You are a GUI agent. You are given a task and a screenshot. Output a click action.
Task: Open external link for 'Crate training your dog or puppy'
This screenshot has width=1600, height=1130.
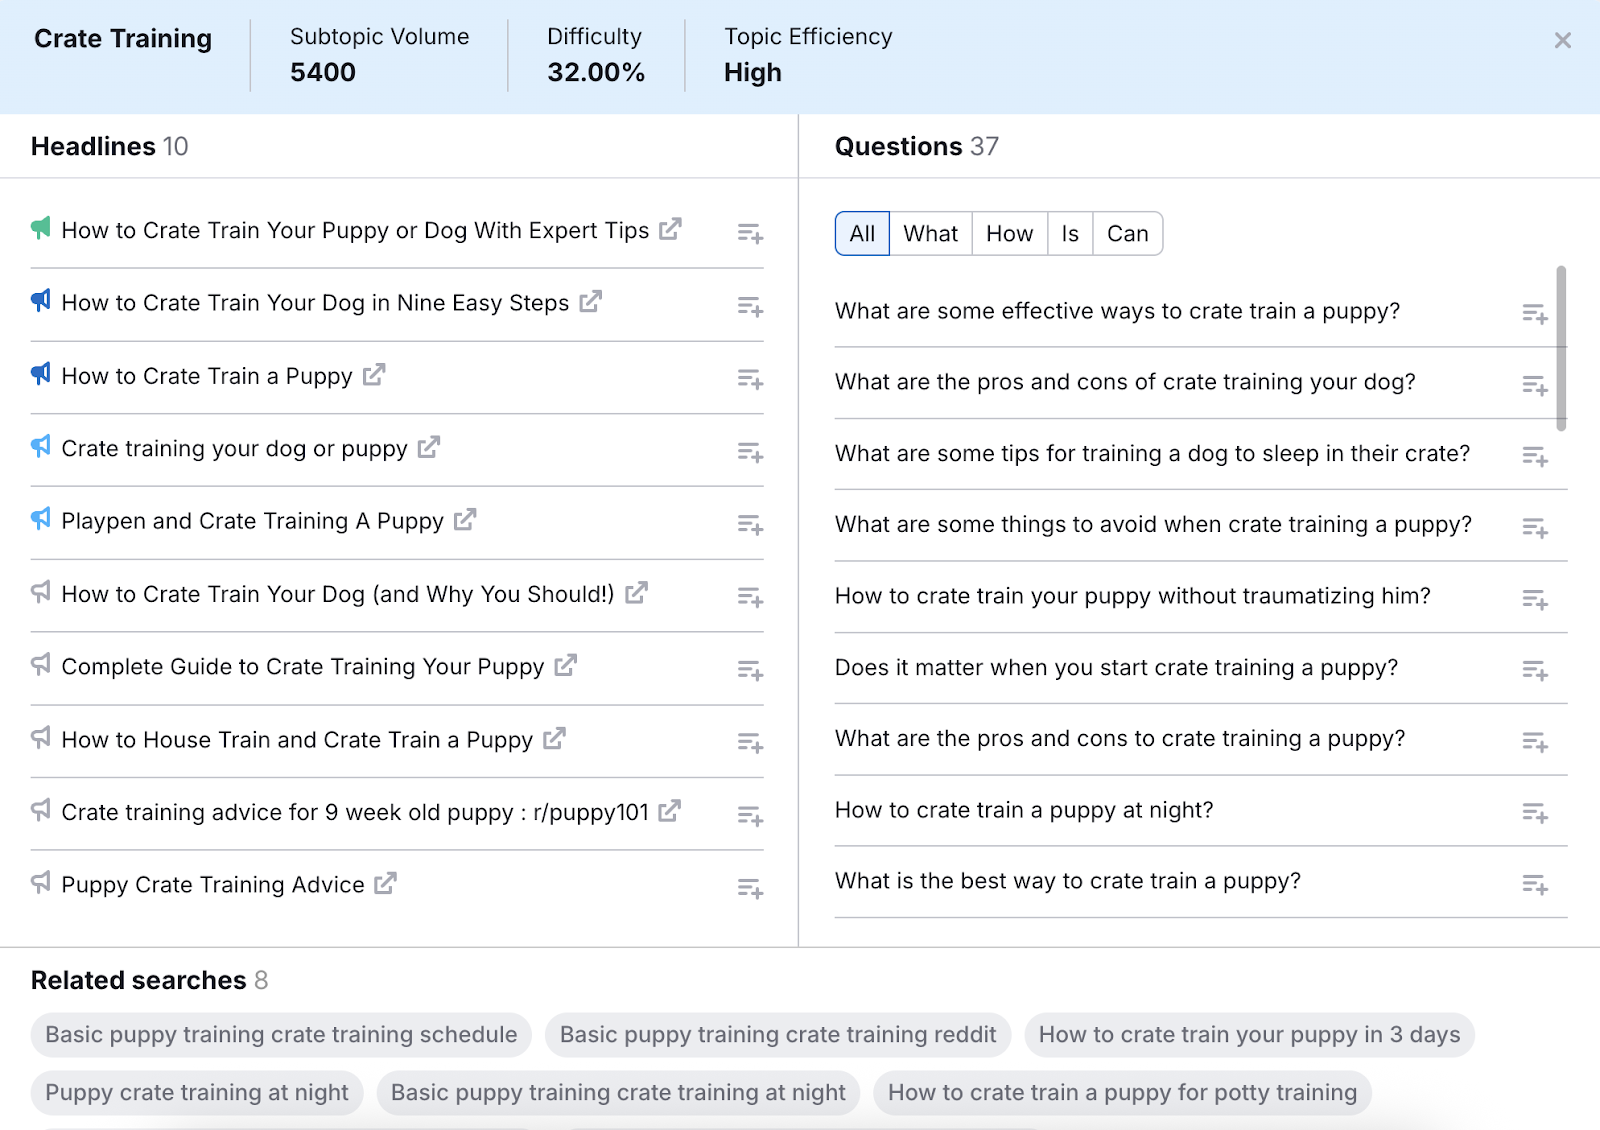(429, 447)
